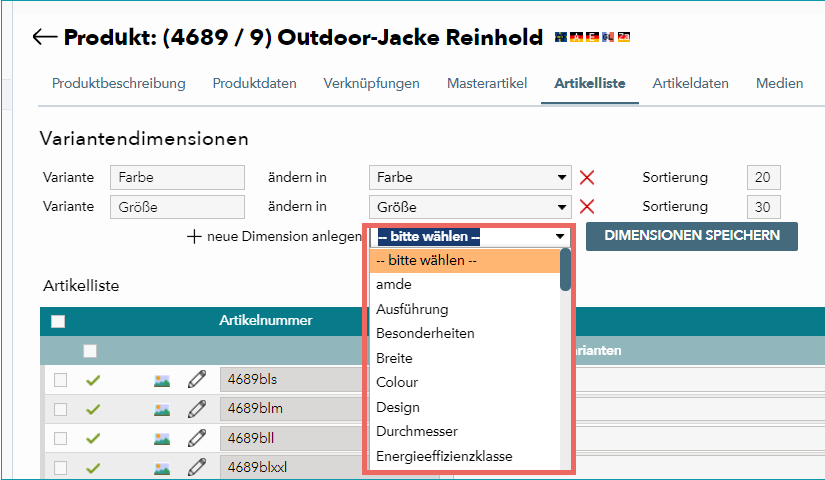Open the Artikeldaten tab
This screenshot has height=480, width=825.
pos(690,83)
